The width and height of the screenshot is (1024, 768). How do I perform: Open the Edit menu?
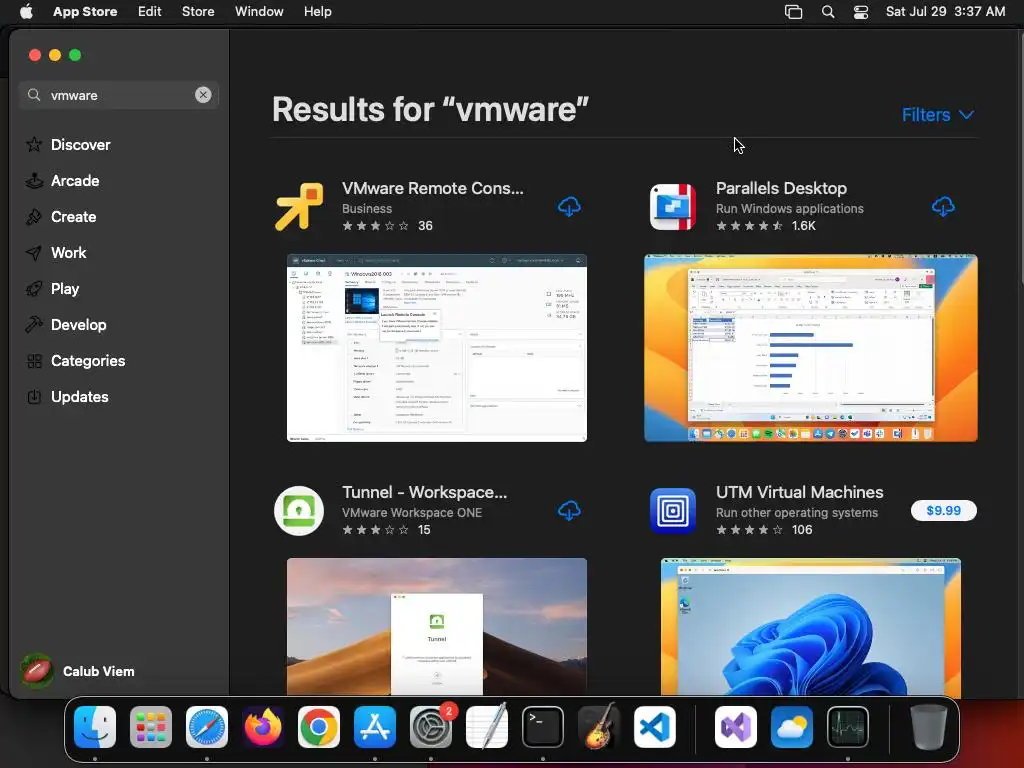click(150, 12)
